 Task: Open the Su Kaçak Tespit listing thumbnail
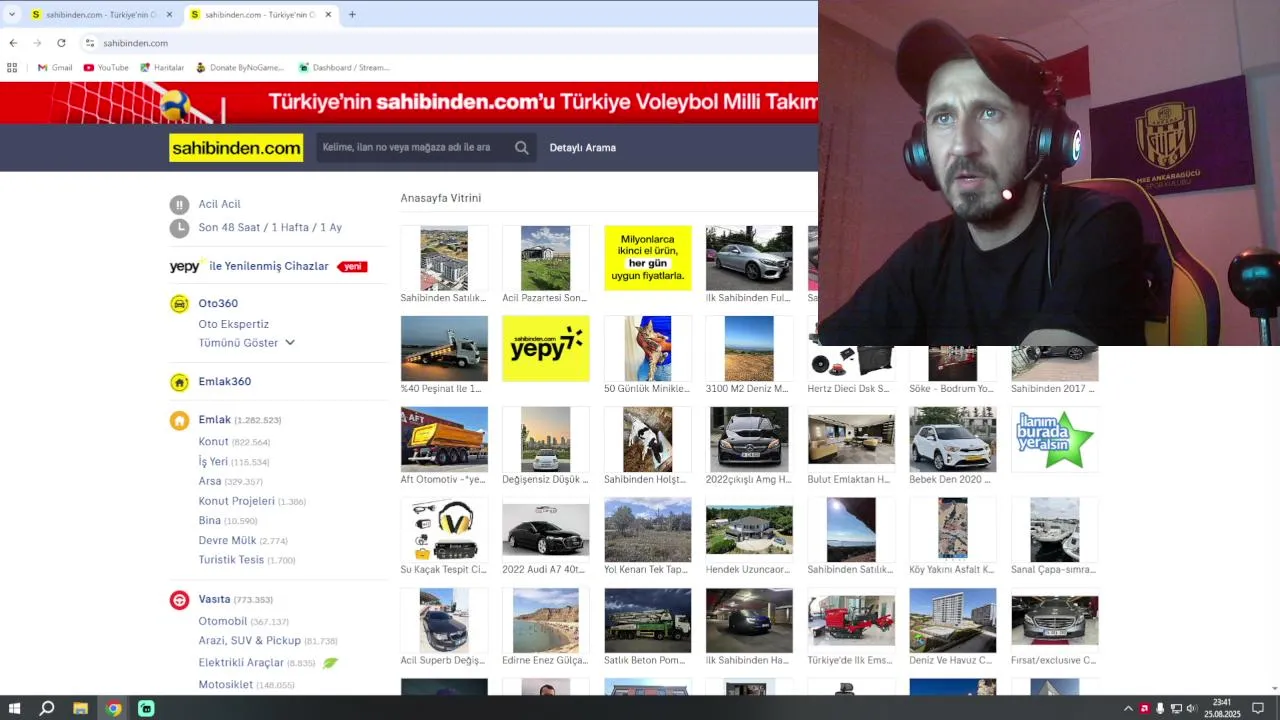(x=444, y=530)
